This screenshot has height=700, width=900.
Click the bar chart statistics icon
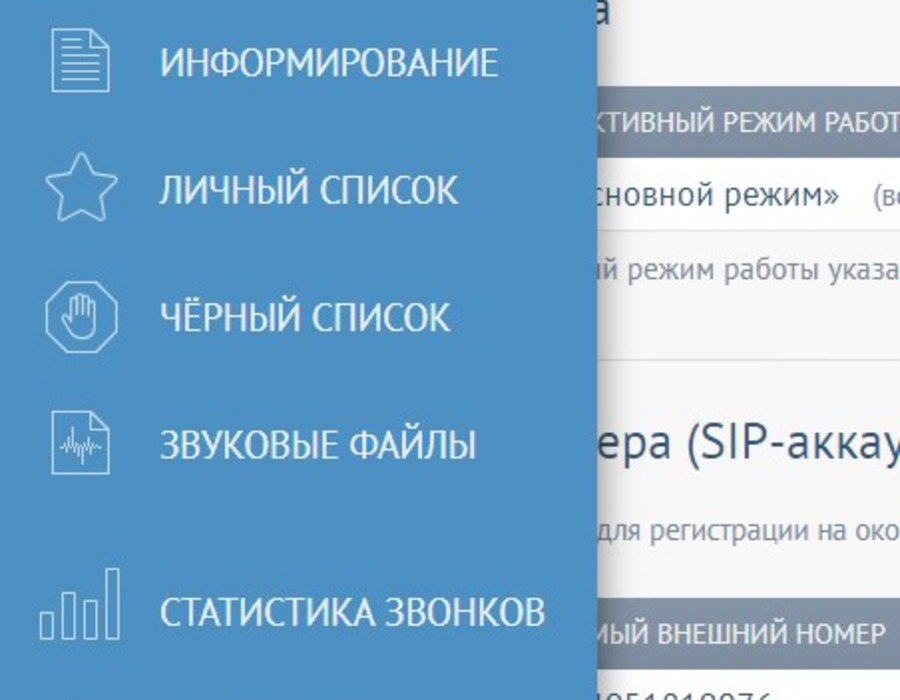tap(80, 604)
